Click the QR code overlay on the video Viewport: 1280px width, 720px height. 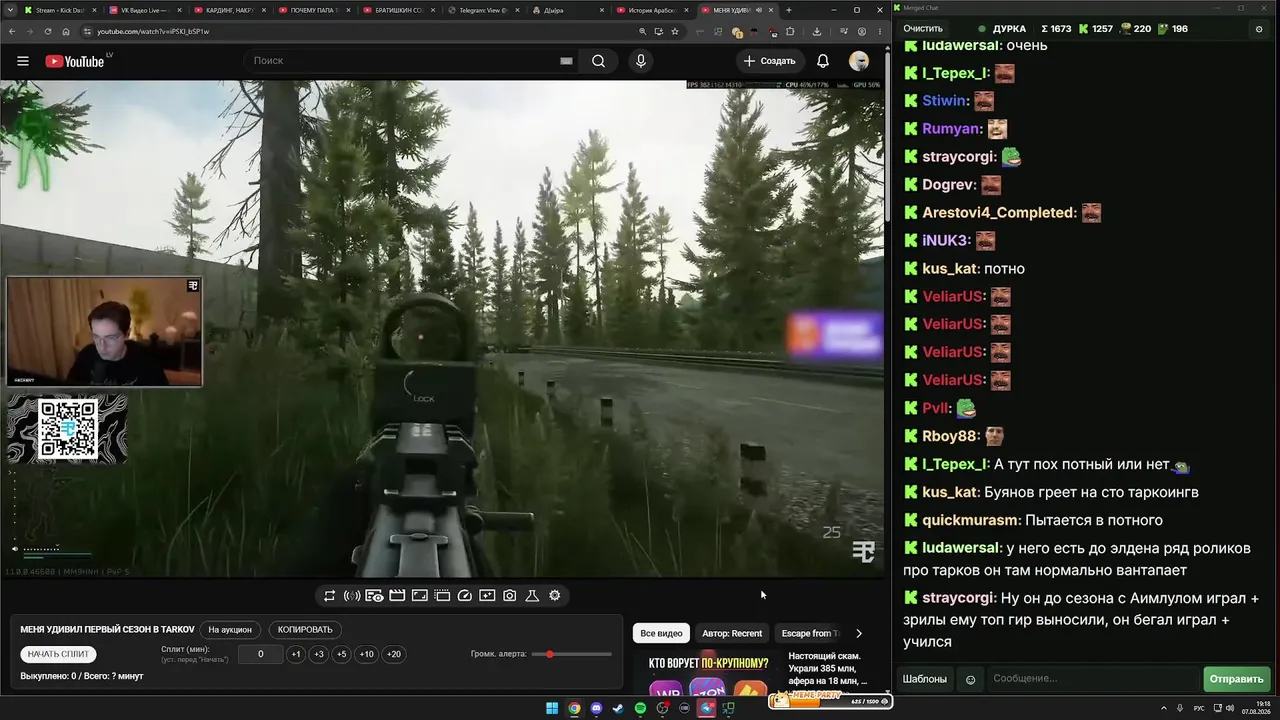[x=68, y=429]
